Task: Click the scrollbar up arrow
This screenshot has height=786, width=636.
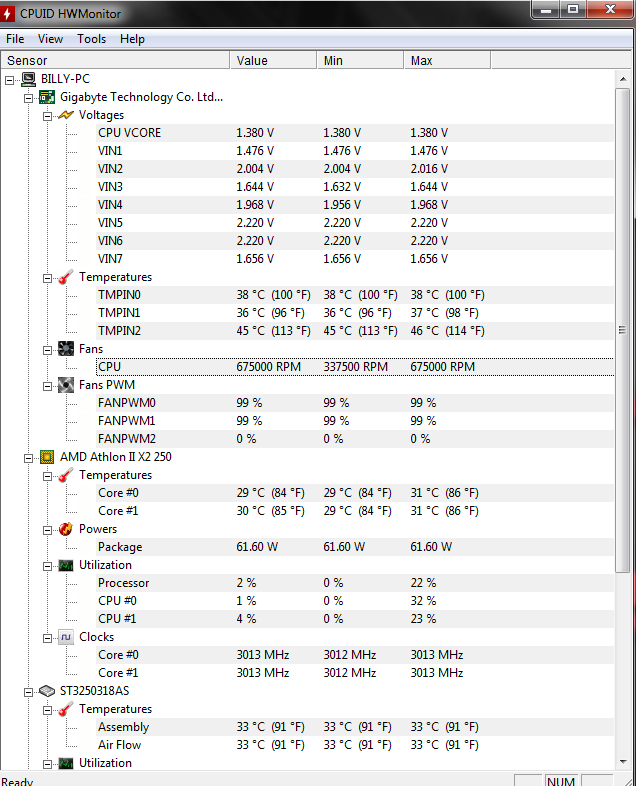Action: point(622,79)
